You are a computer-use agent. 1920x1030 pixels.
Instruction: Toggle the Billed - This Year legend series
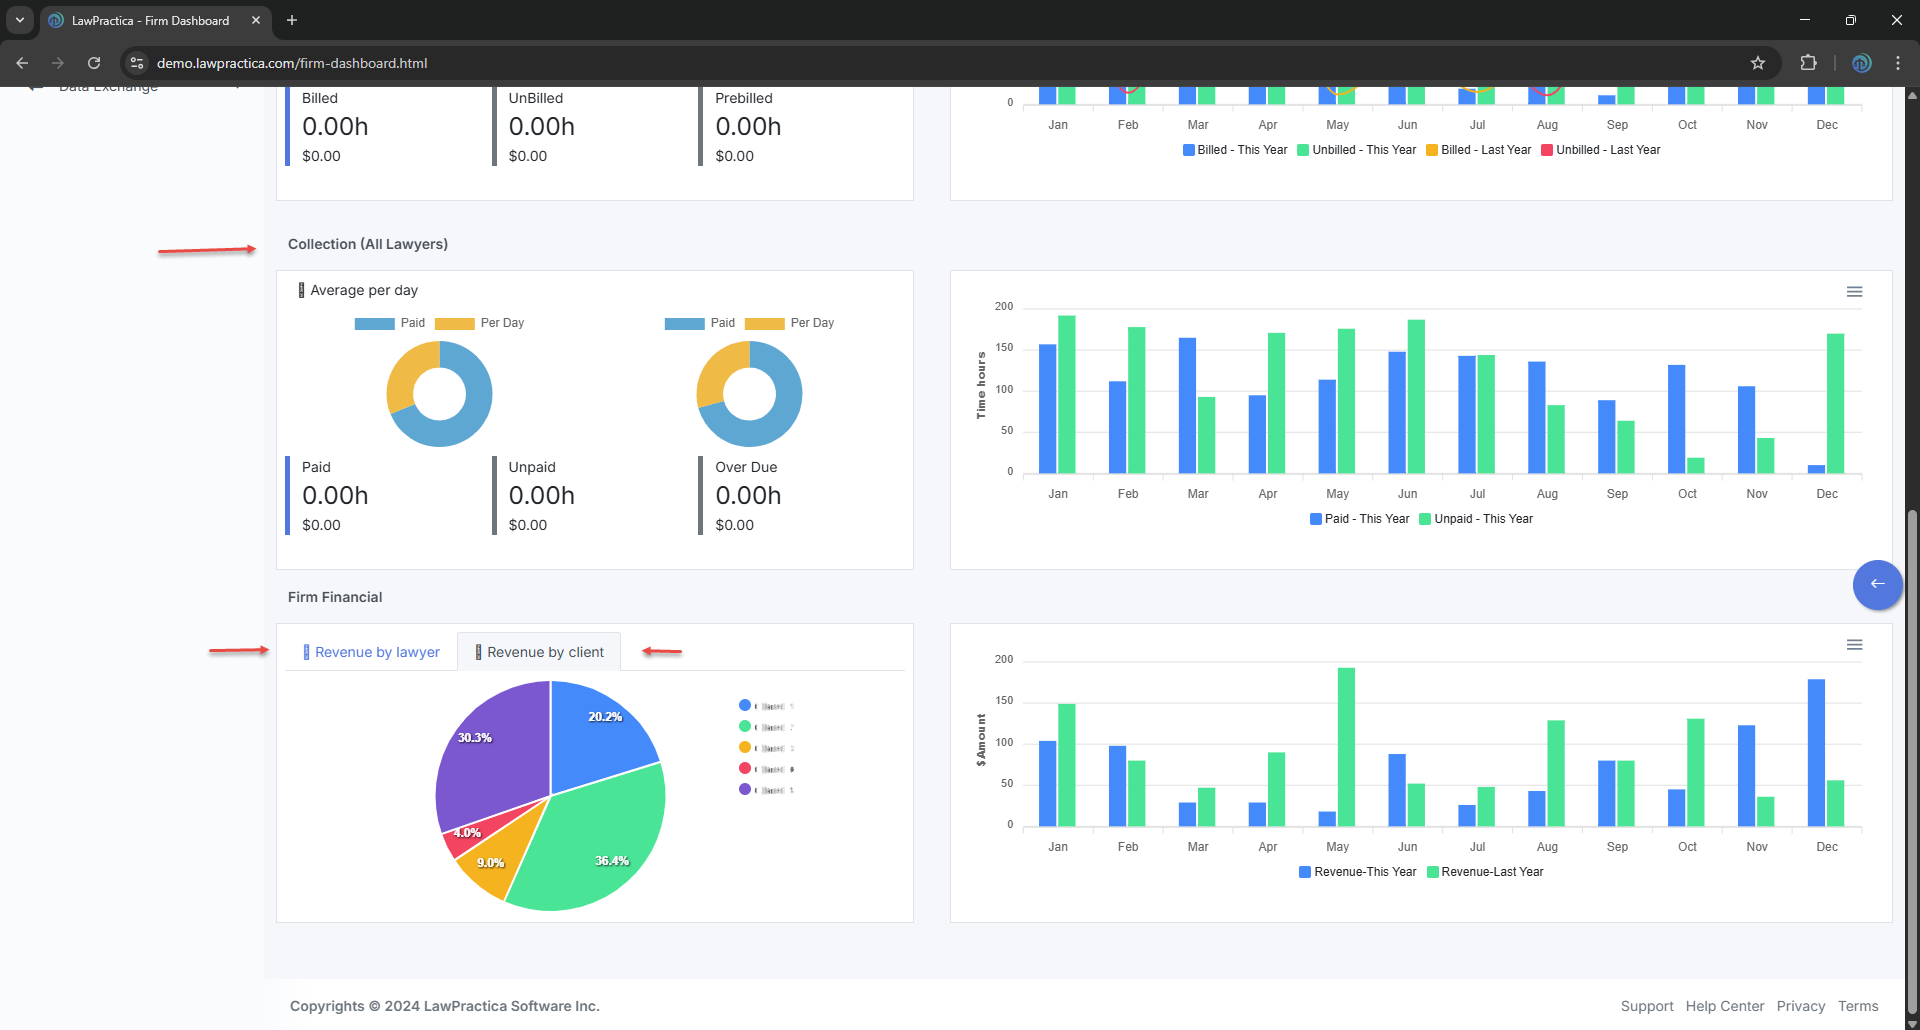click(1235, 150)
